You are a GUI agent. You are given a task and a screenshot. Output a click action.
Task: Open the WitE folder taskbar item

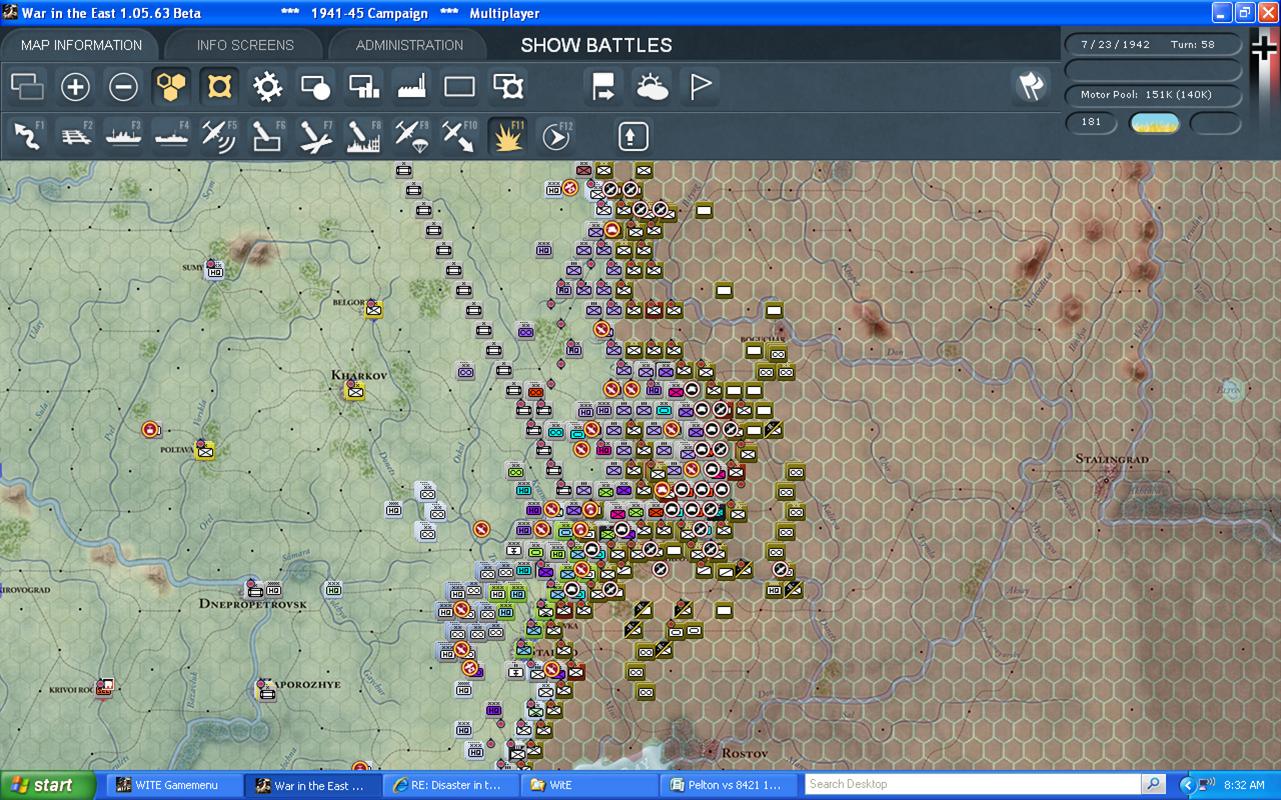point(591,785)
